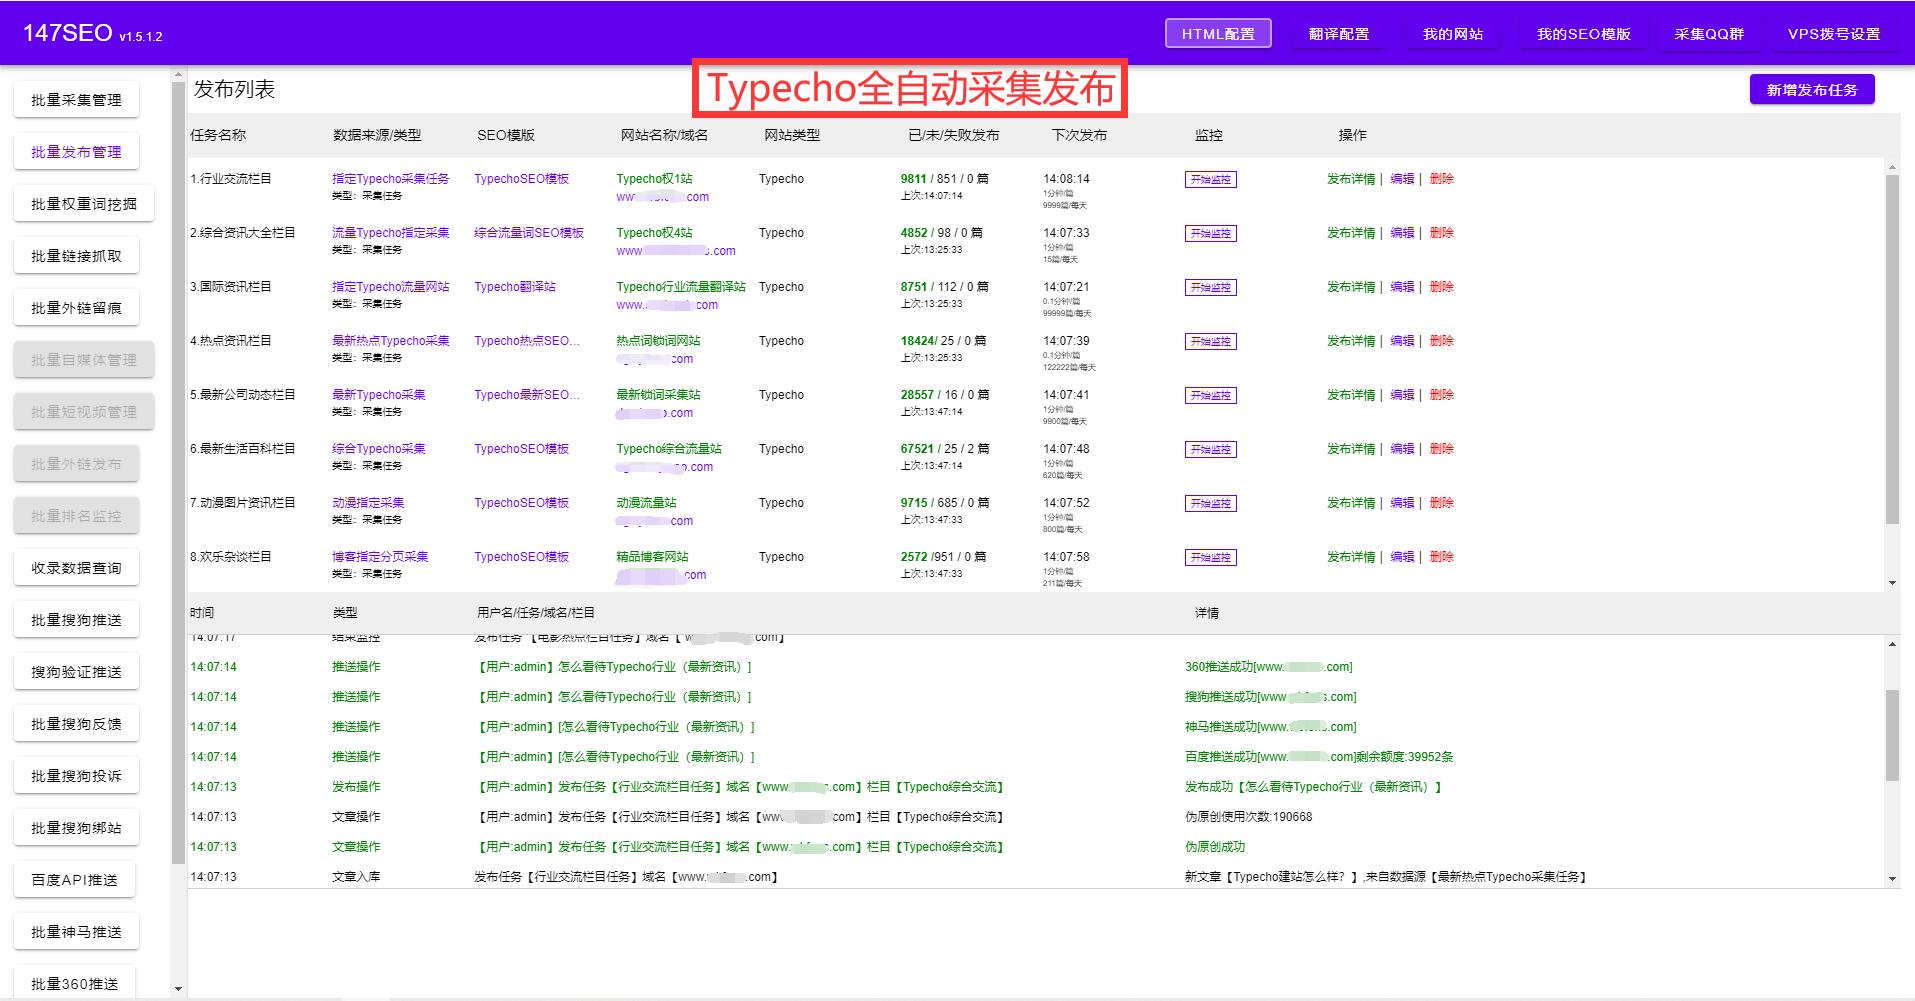Image resolution: width=1915 pixels, height=1001 pixels.
Task: Click 开始监控 for 7.动漫图片资讯栏目
Action: (x=1210, y=504)
